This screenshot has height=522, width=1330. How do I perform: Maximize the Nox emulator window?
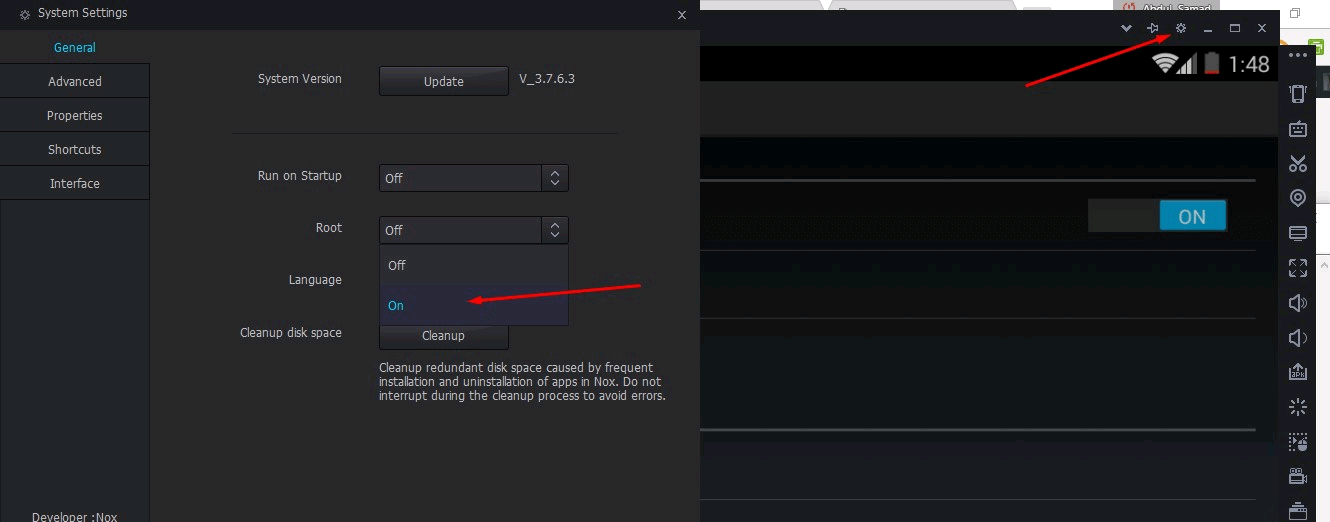[x=1235, y=28]
